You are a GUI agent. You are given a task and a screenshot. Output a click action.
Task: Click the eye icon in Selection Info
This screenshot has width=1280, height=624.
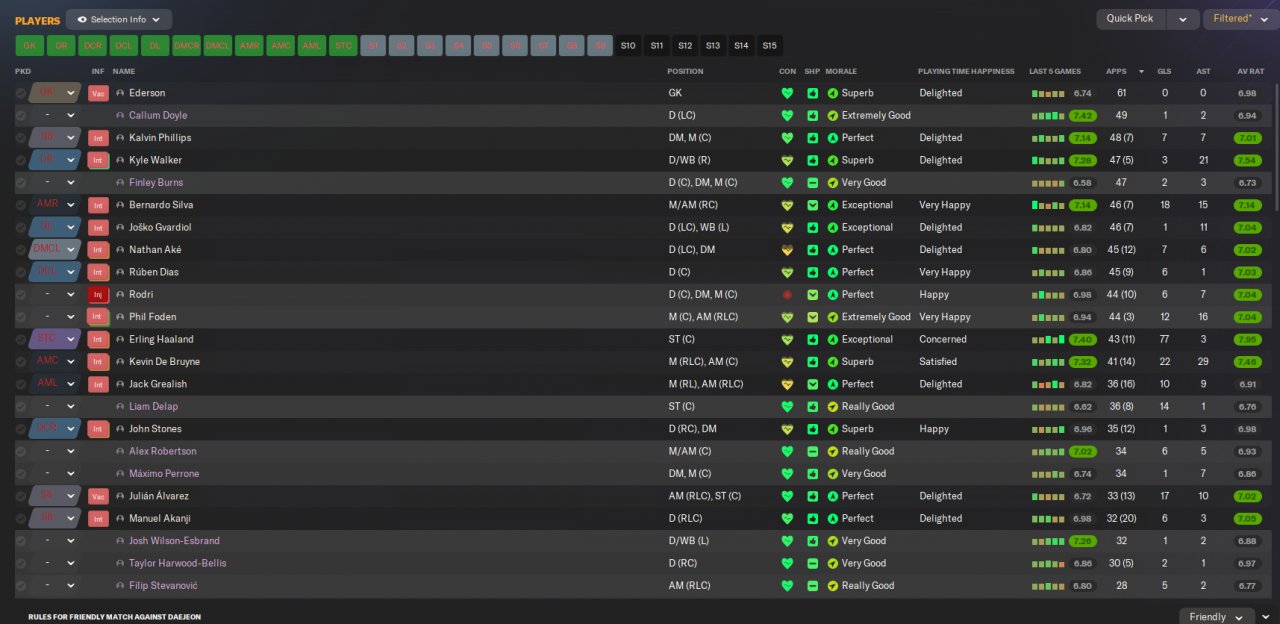(x=82, y=19)
